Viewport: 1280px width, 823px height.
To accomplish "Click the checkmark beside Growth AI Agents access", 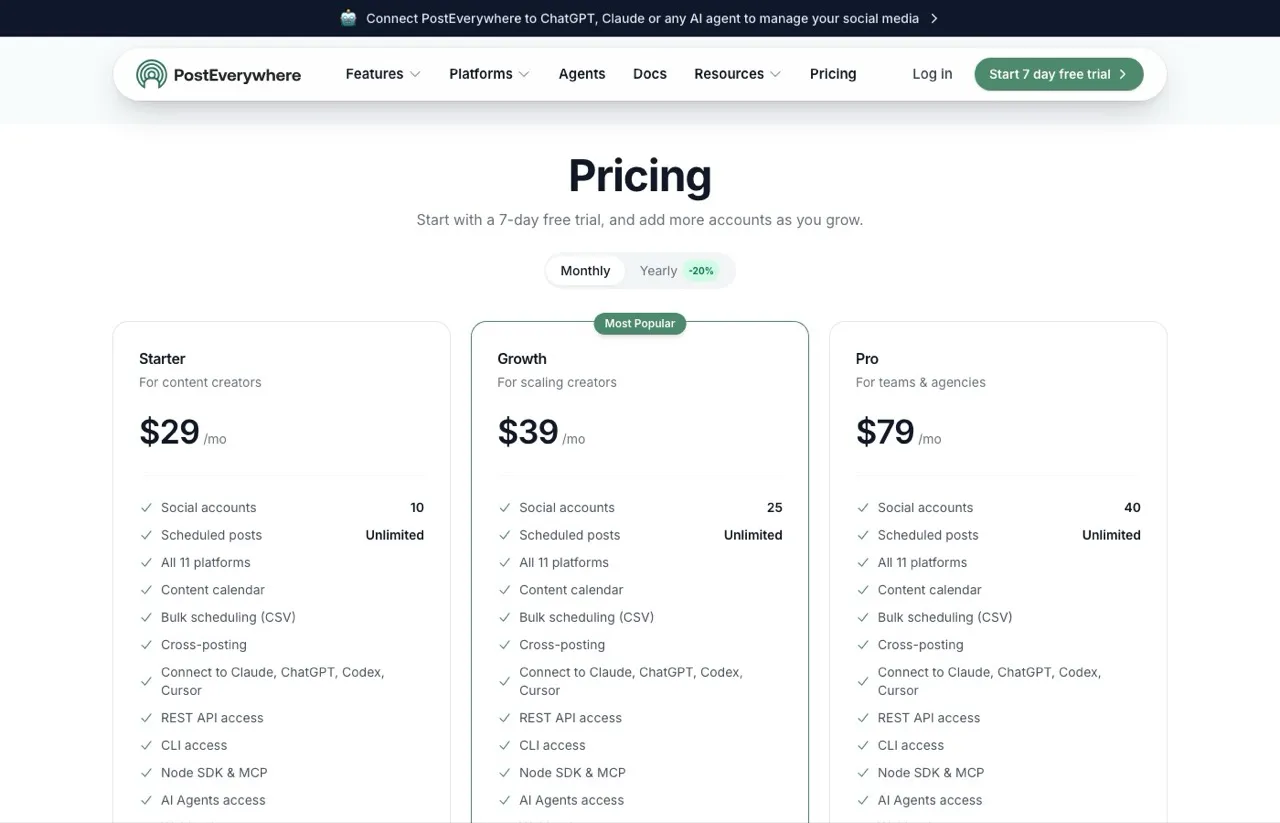I will 505,800.
